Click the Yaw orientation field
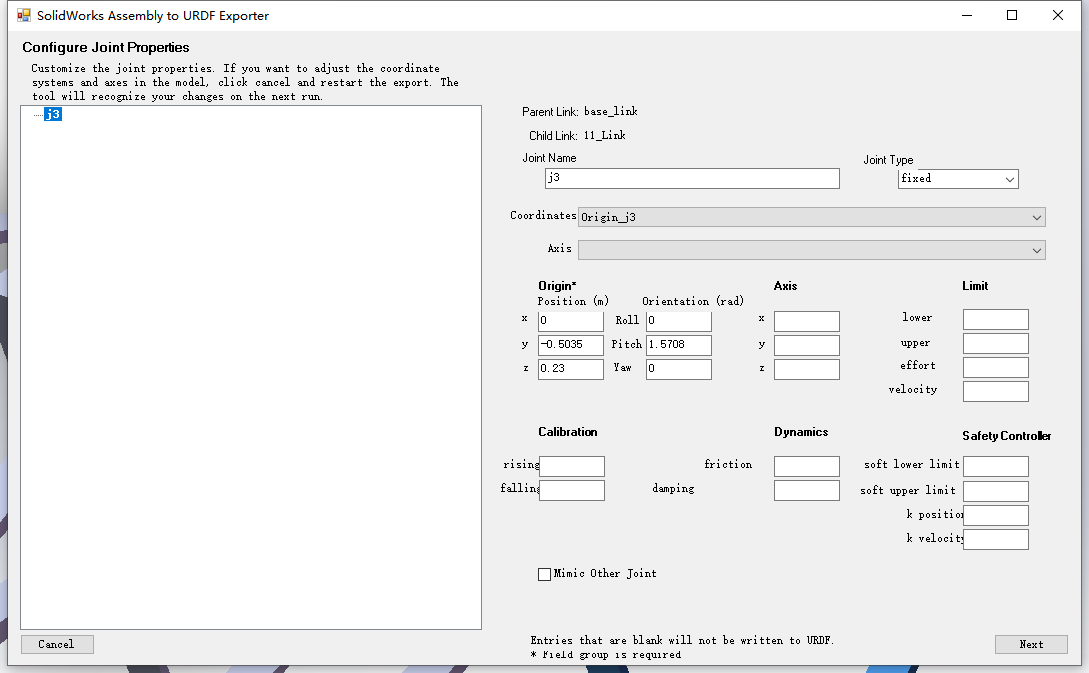This screenshot has height=673, width=1089. 678,368
